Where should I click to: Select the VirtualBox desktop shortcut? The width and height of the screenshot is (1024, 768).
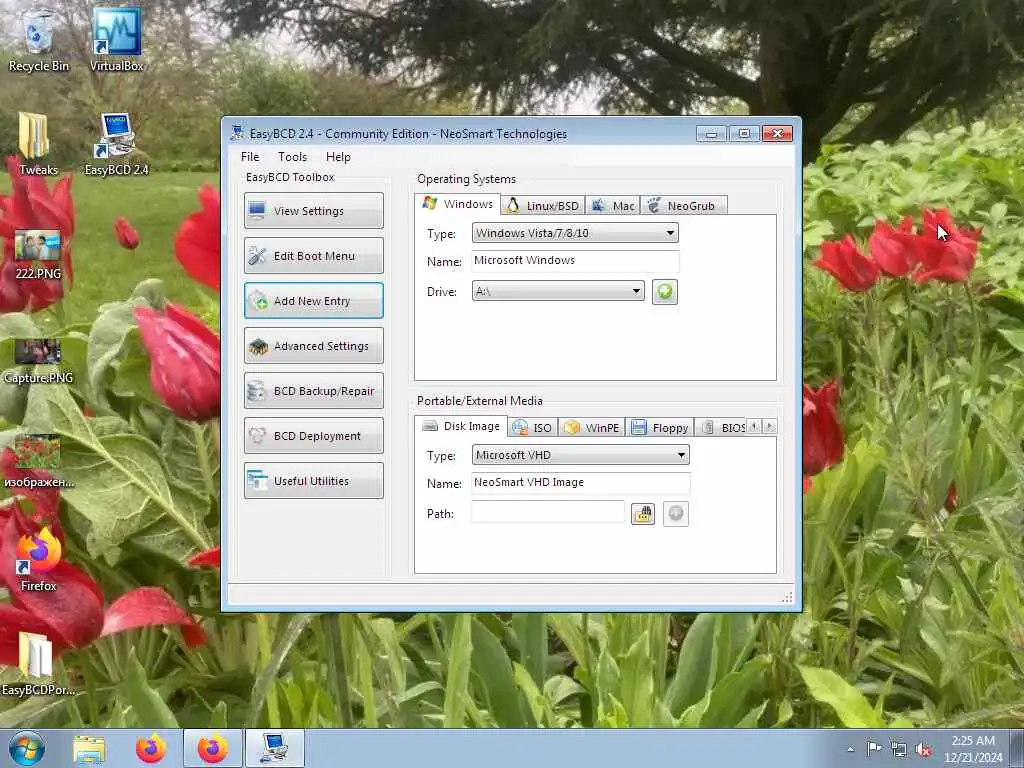116,40
